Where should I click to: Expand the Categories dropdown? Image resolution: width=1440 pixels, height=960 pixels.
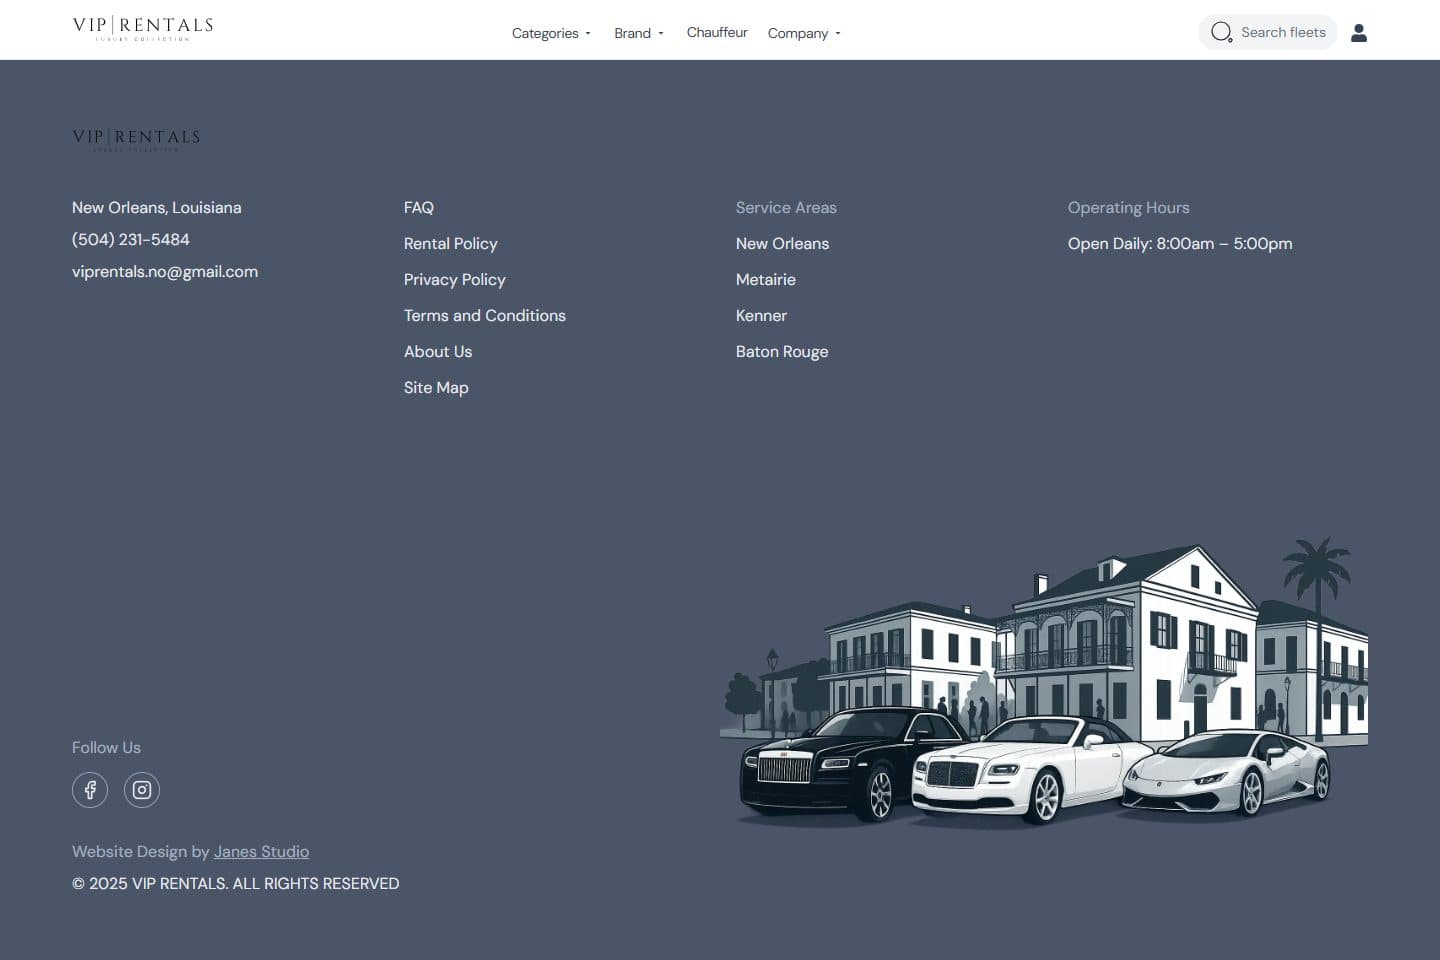tap(551, 33)
